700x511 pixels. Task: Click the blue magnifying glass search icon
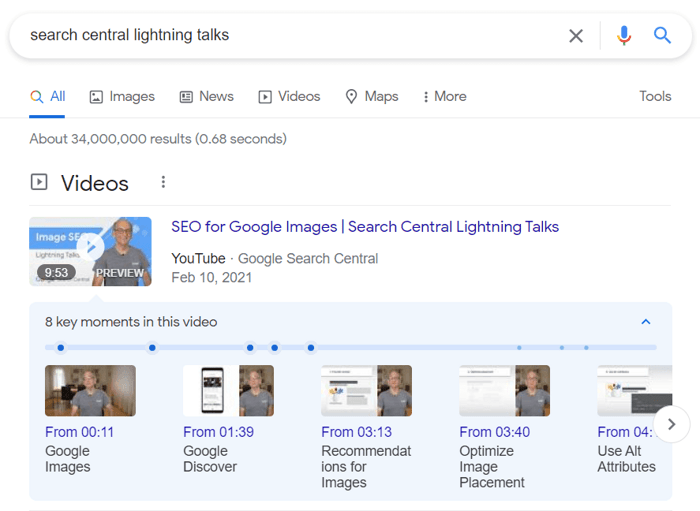pos(662,36)
